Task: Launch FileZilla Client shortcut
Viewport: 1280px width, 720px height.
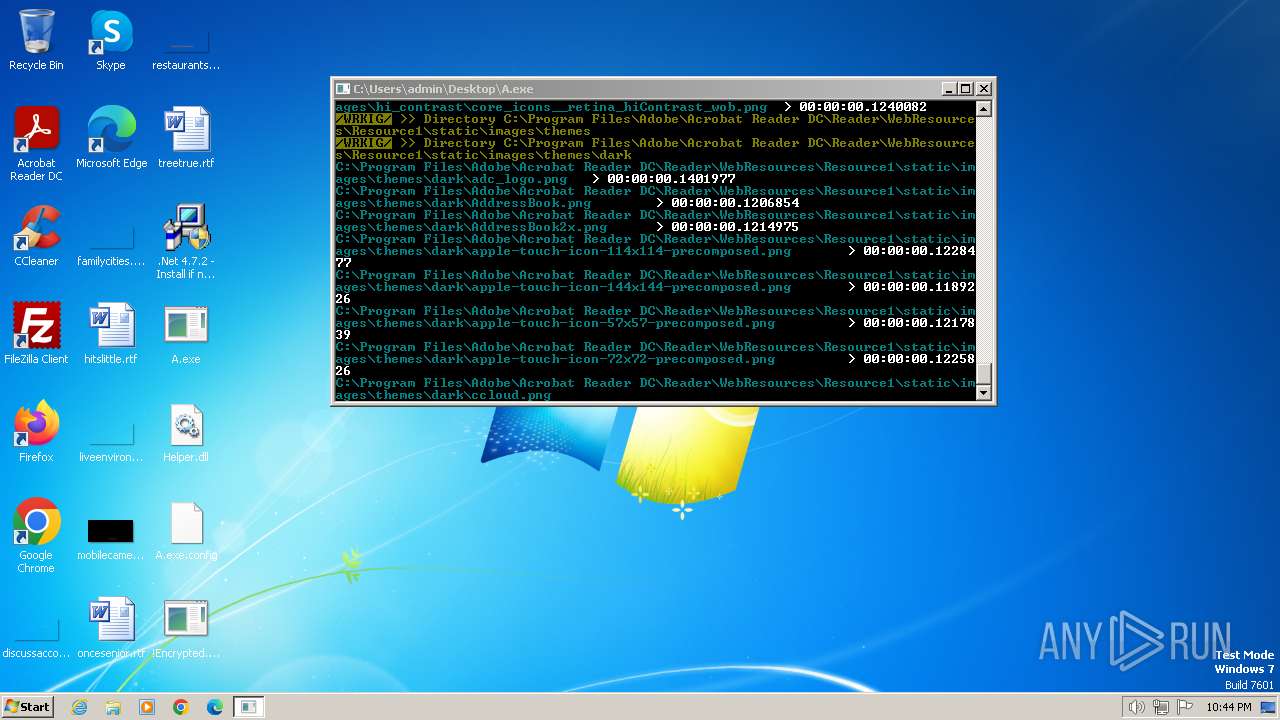Action: tap(36, 334)
